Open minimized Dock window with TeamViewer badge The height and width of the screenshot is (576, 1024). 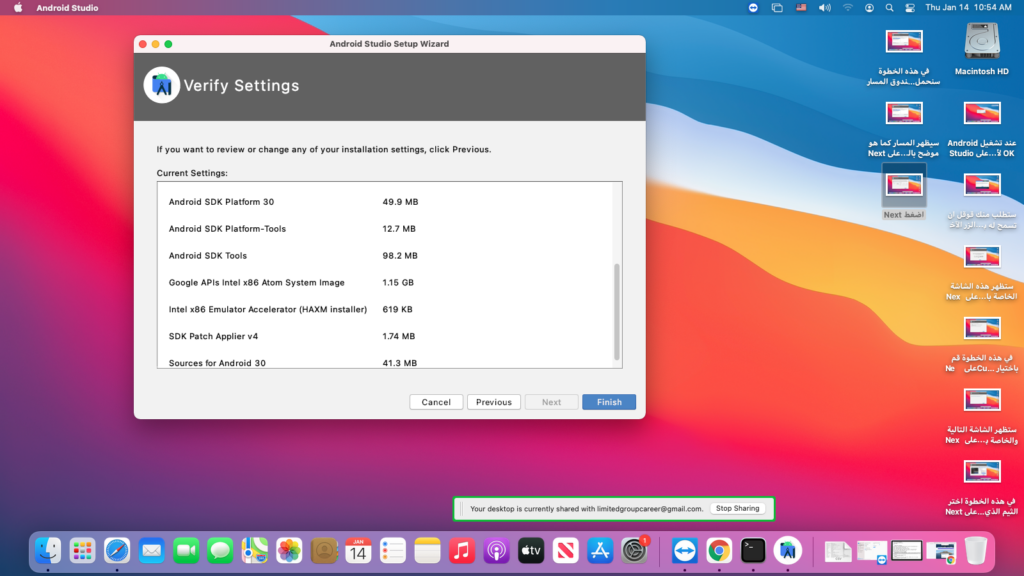tap(872, 551)
